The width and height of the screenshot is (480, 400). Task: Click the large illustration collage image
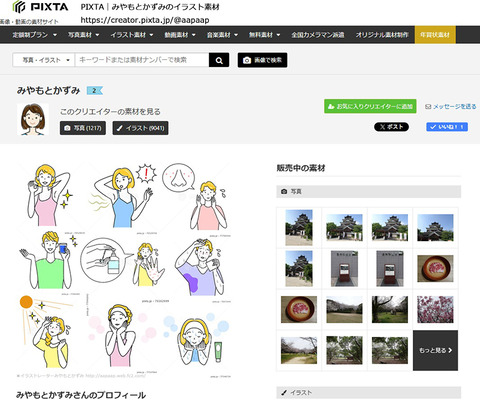[124, 270]
